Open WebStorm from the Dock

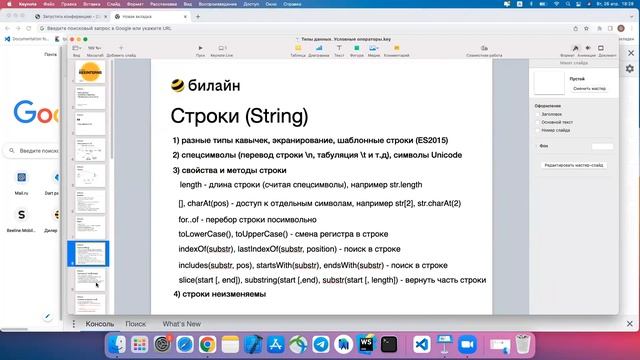point(366,344)
